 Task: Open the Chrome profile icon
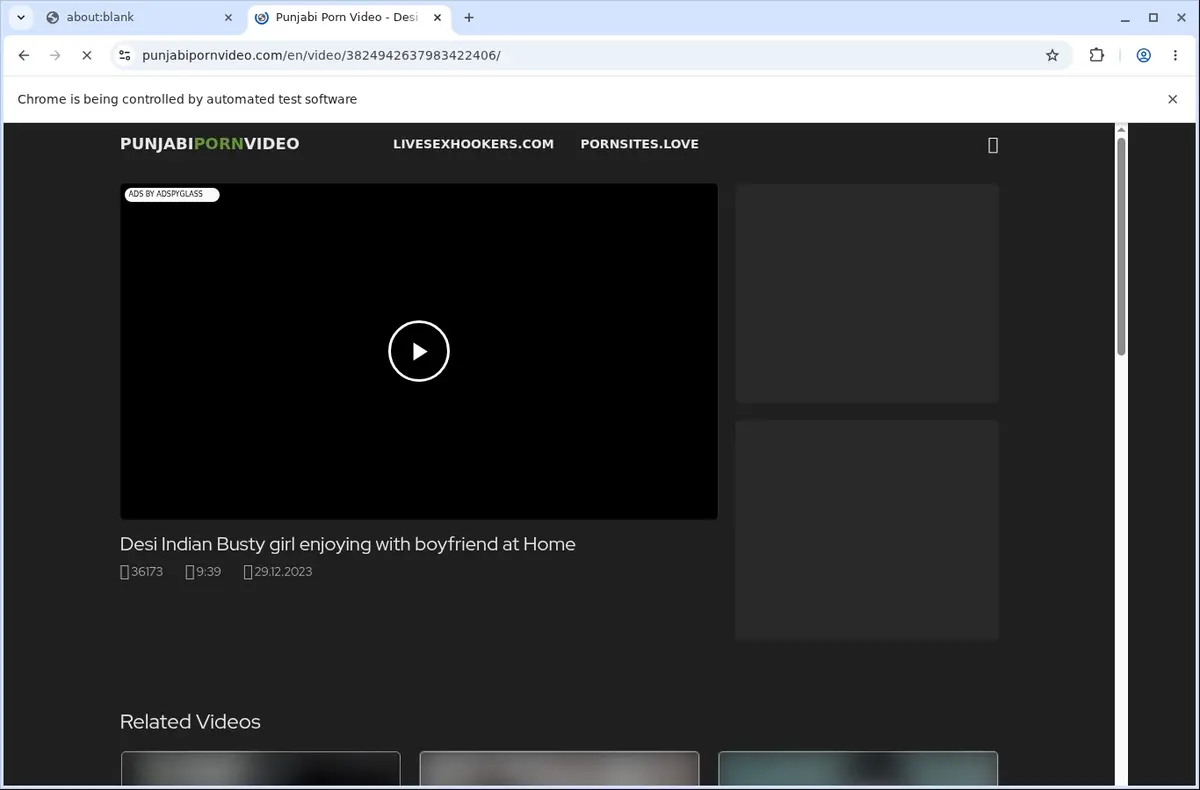[x=1143, y=56]
